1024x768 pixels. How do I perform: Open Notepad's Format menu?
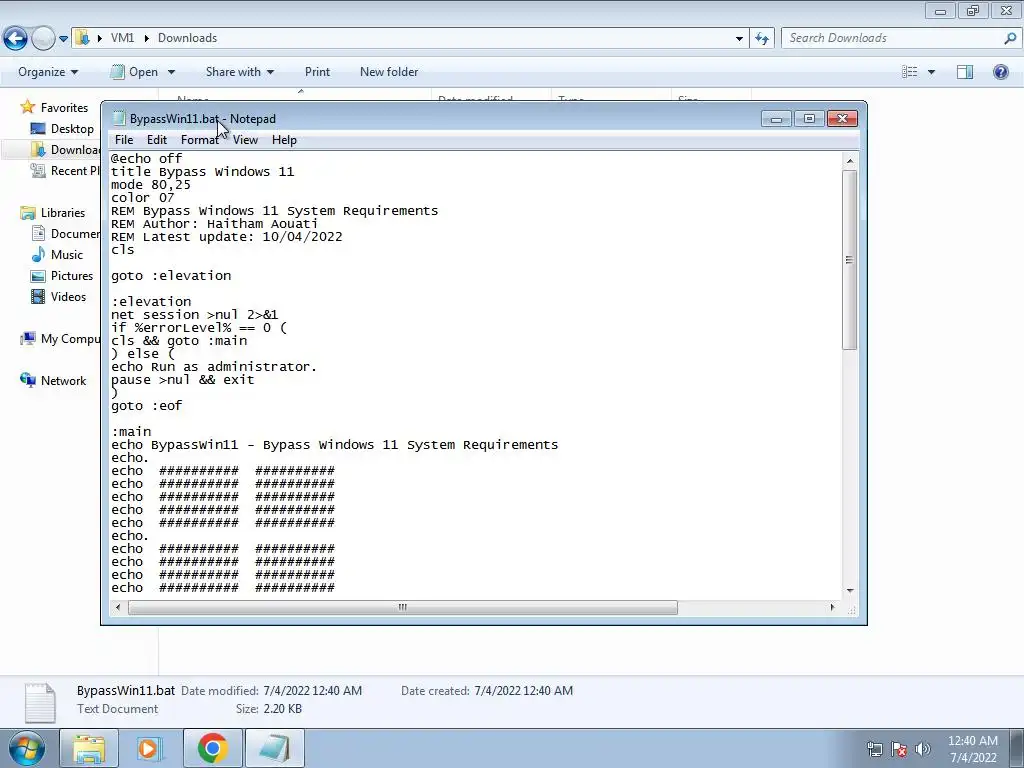click(199, 140)
